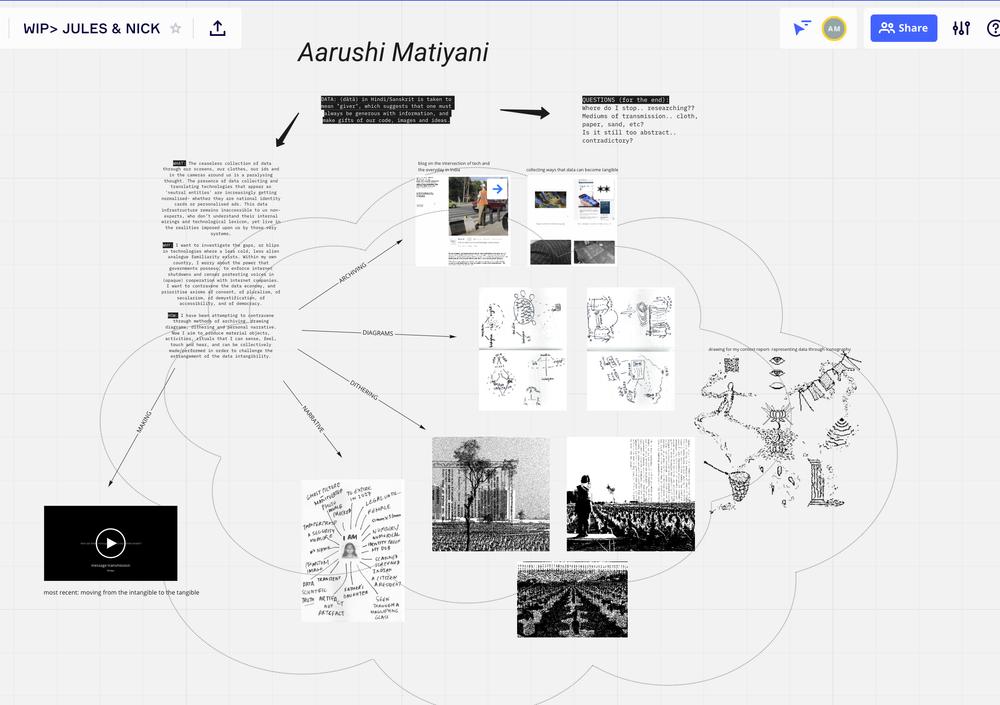Select caption 'collecting ways that data can become tangible'
This screenshot has height=705, width=1000.
(572, 170)
